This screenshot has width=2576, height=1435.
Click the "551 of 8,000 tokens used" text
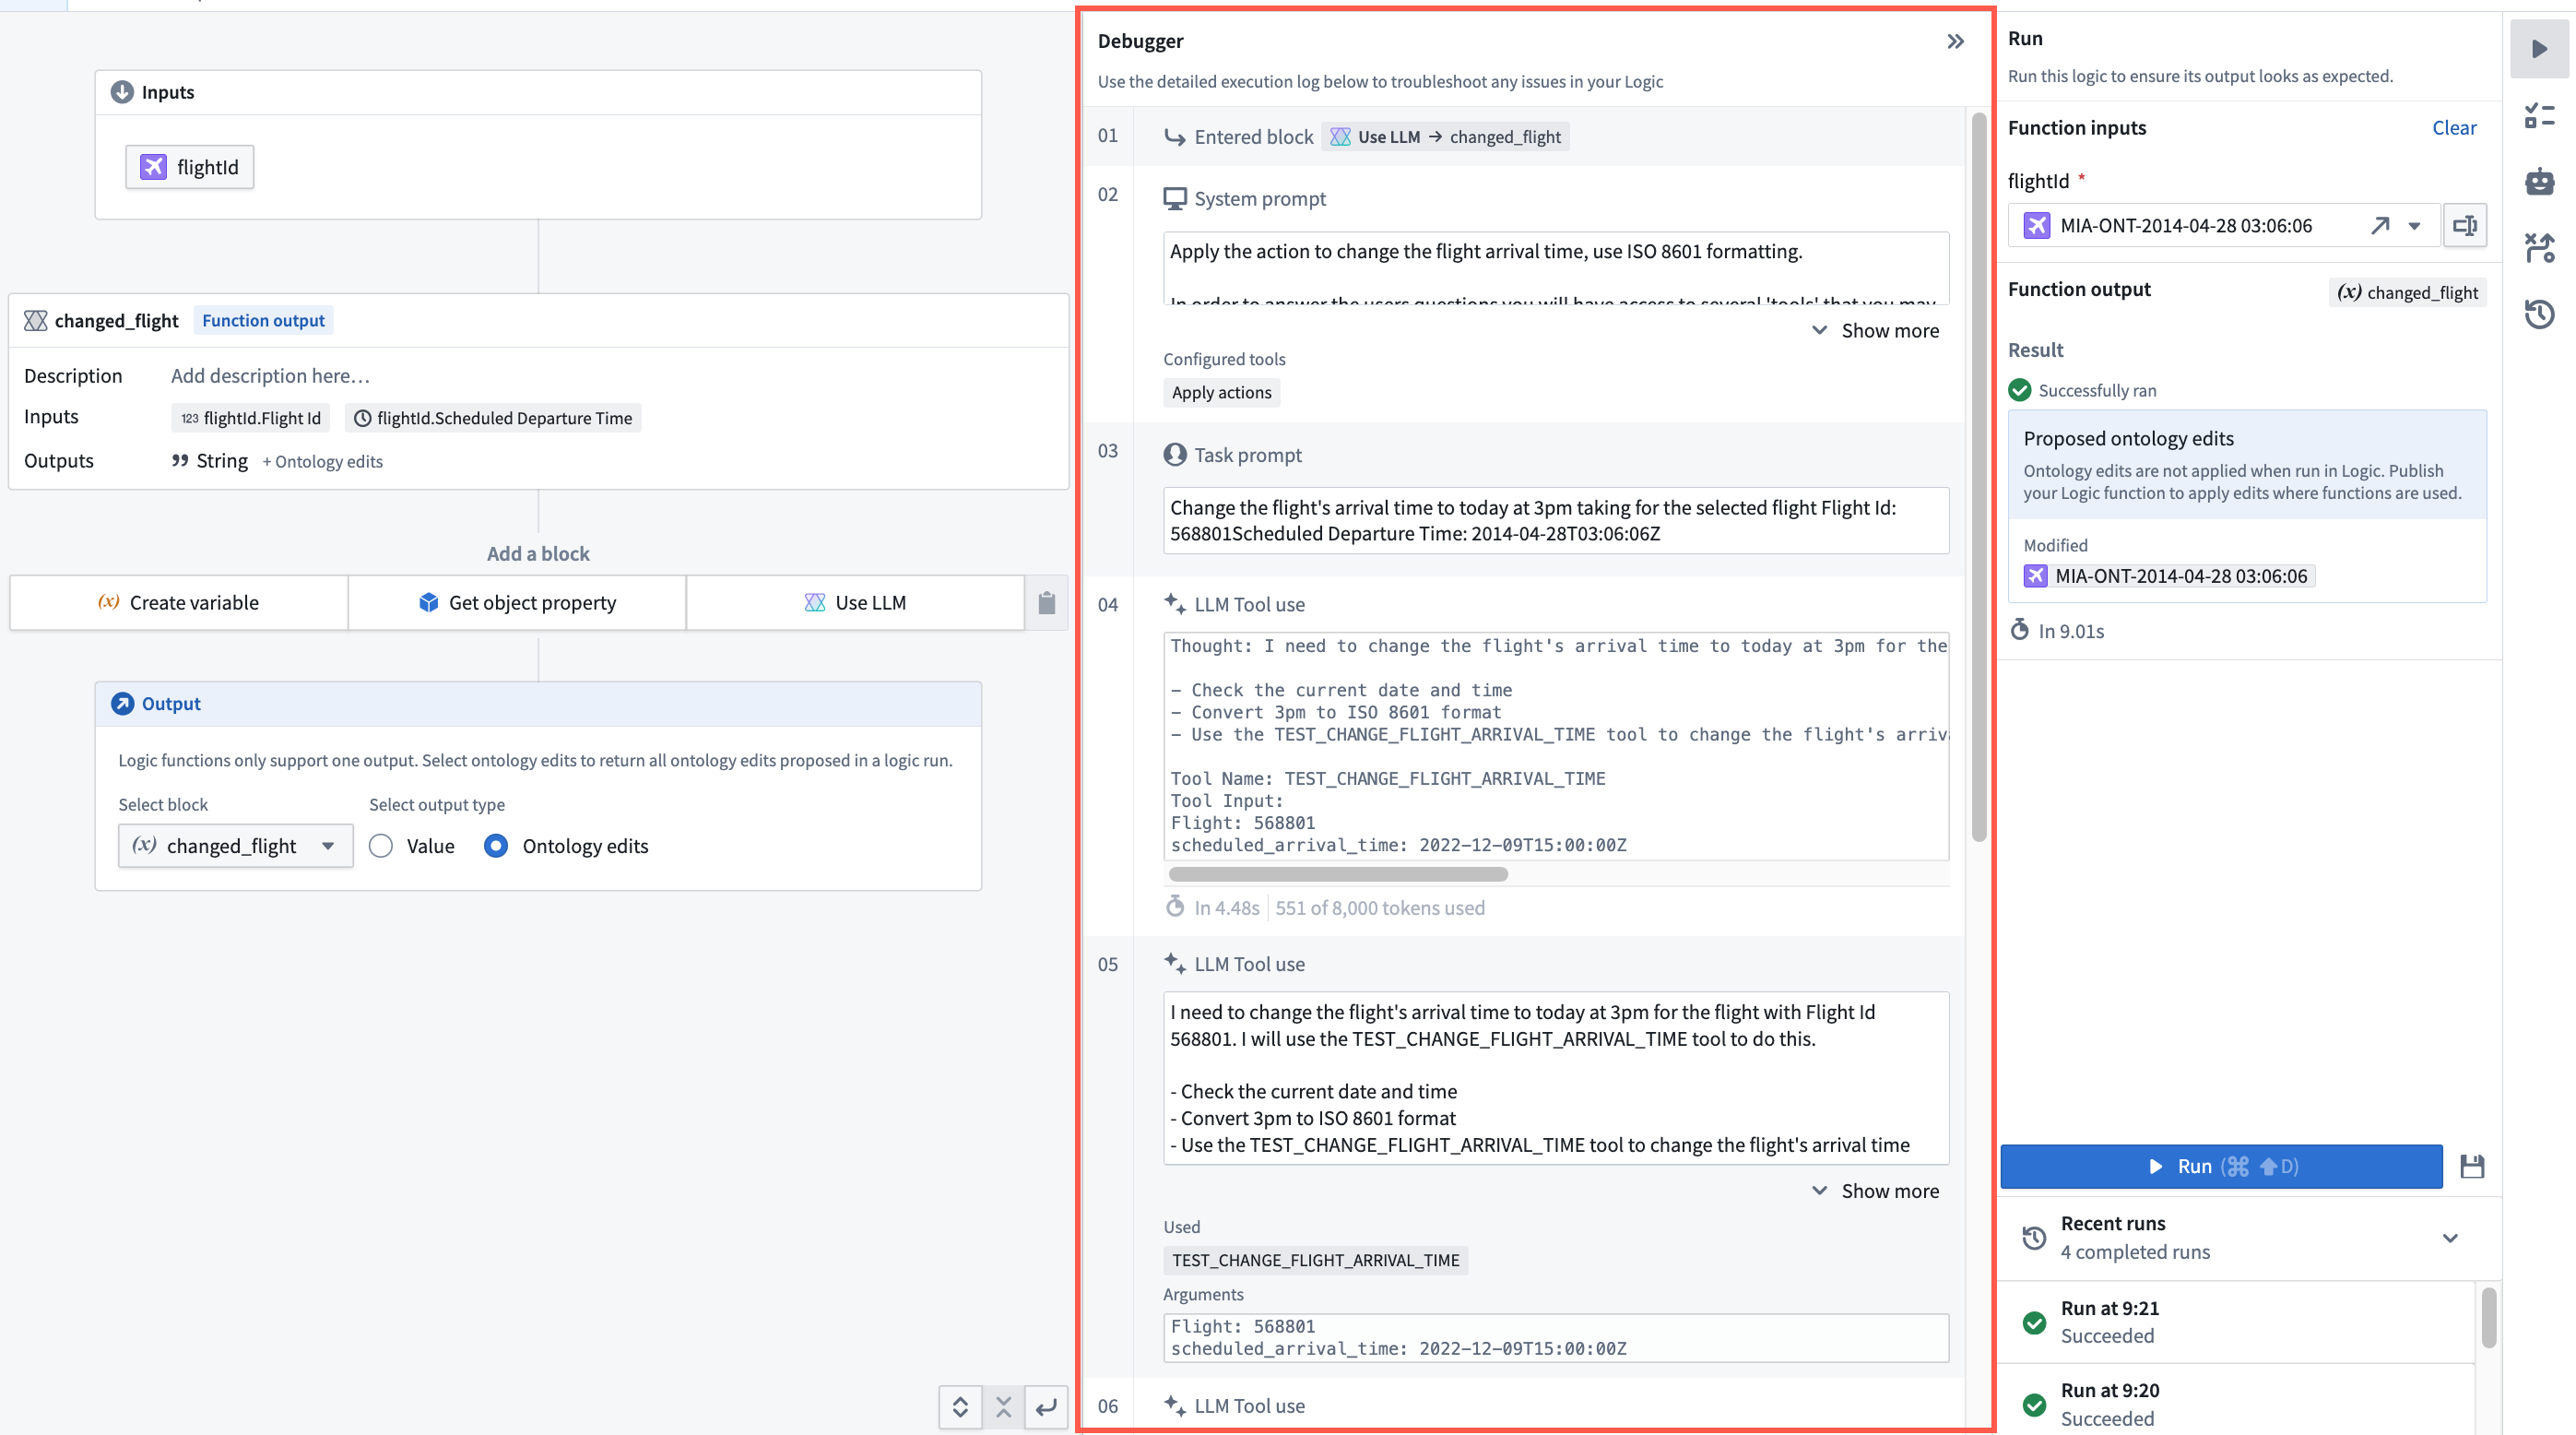click(x=1379, y=907)
